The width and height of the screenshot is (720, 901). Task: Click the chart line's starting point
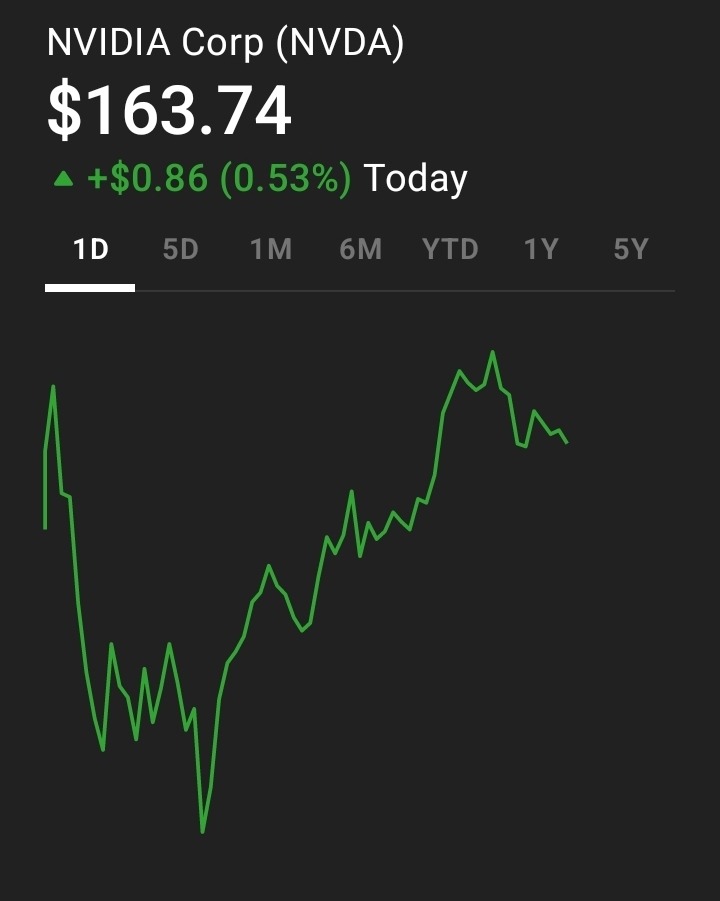[45, 527]
